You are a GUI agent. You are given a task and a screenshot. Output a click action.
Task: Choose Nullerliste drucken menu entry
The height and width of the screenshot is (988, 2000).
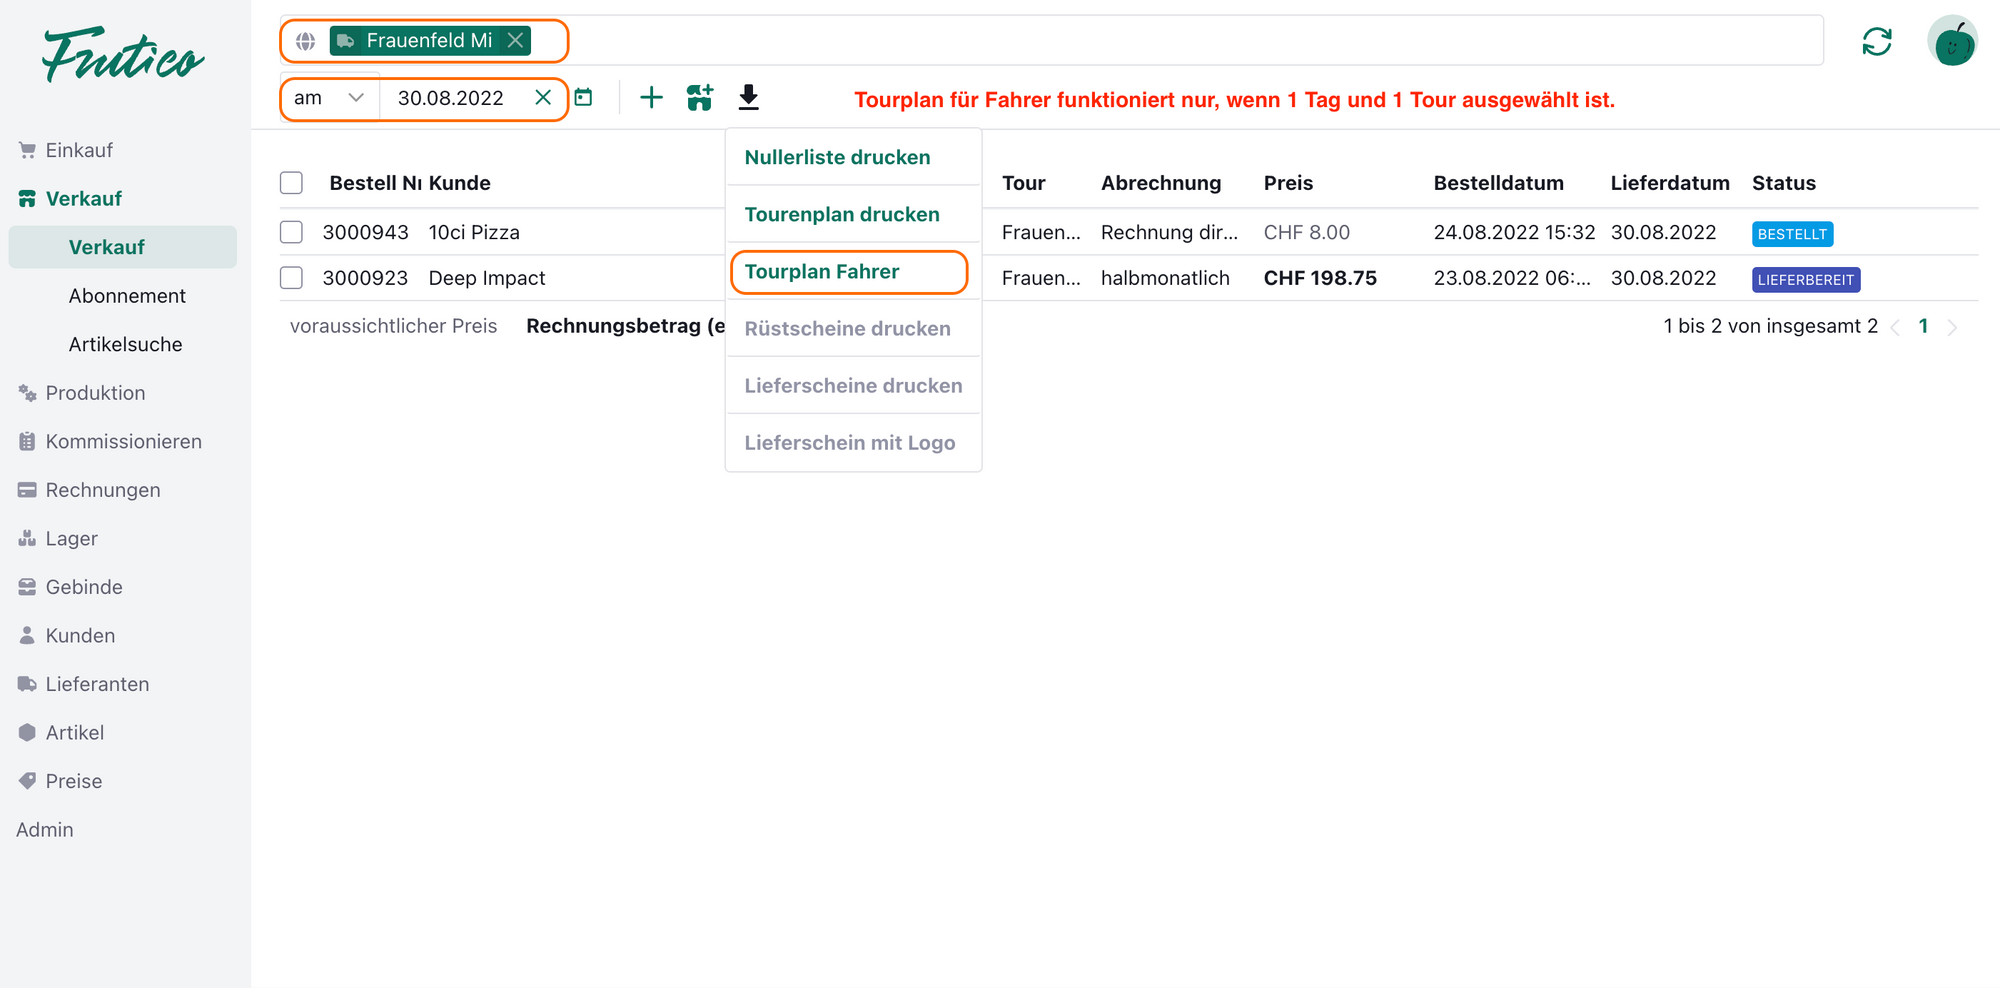click(837, 158)
